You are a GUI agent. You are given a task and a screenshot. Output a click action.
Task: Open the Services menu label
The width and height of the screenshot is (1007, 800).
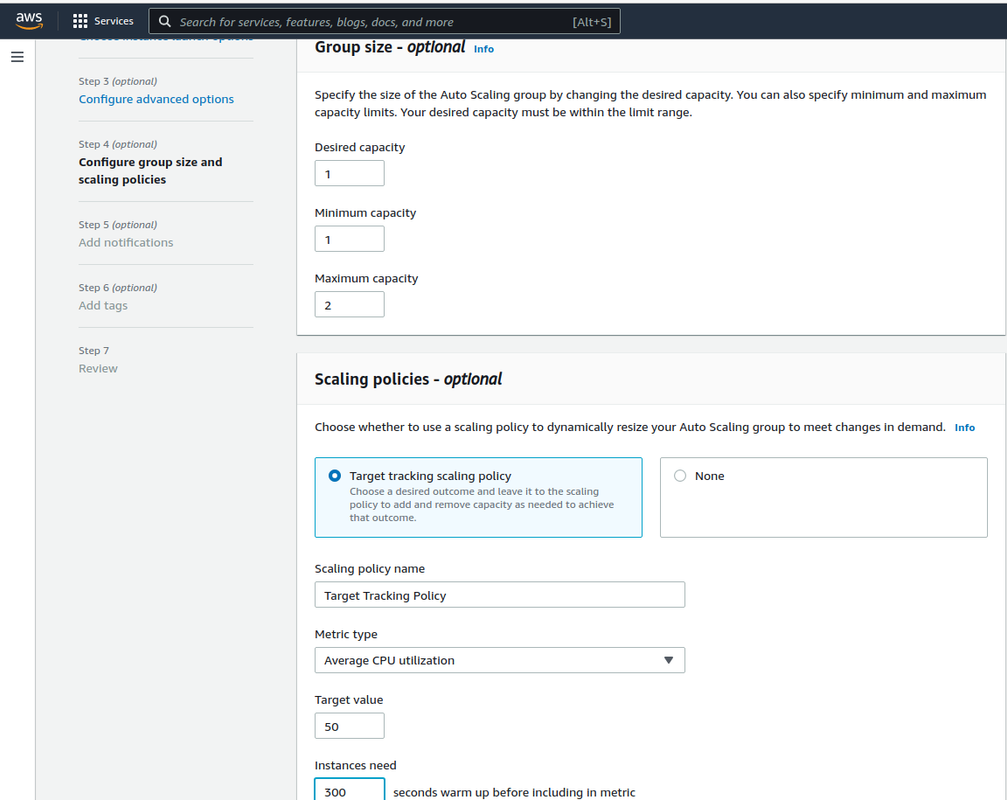point(114,21)
